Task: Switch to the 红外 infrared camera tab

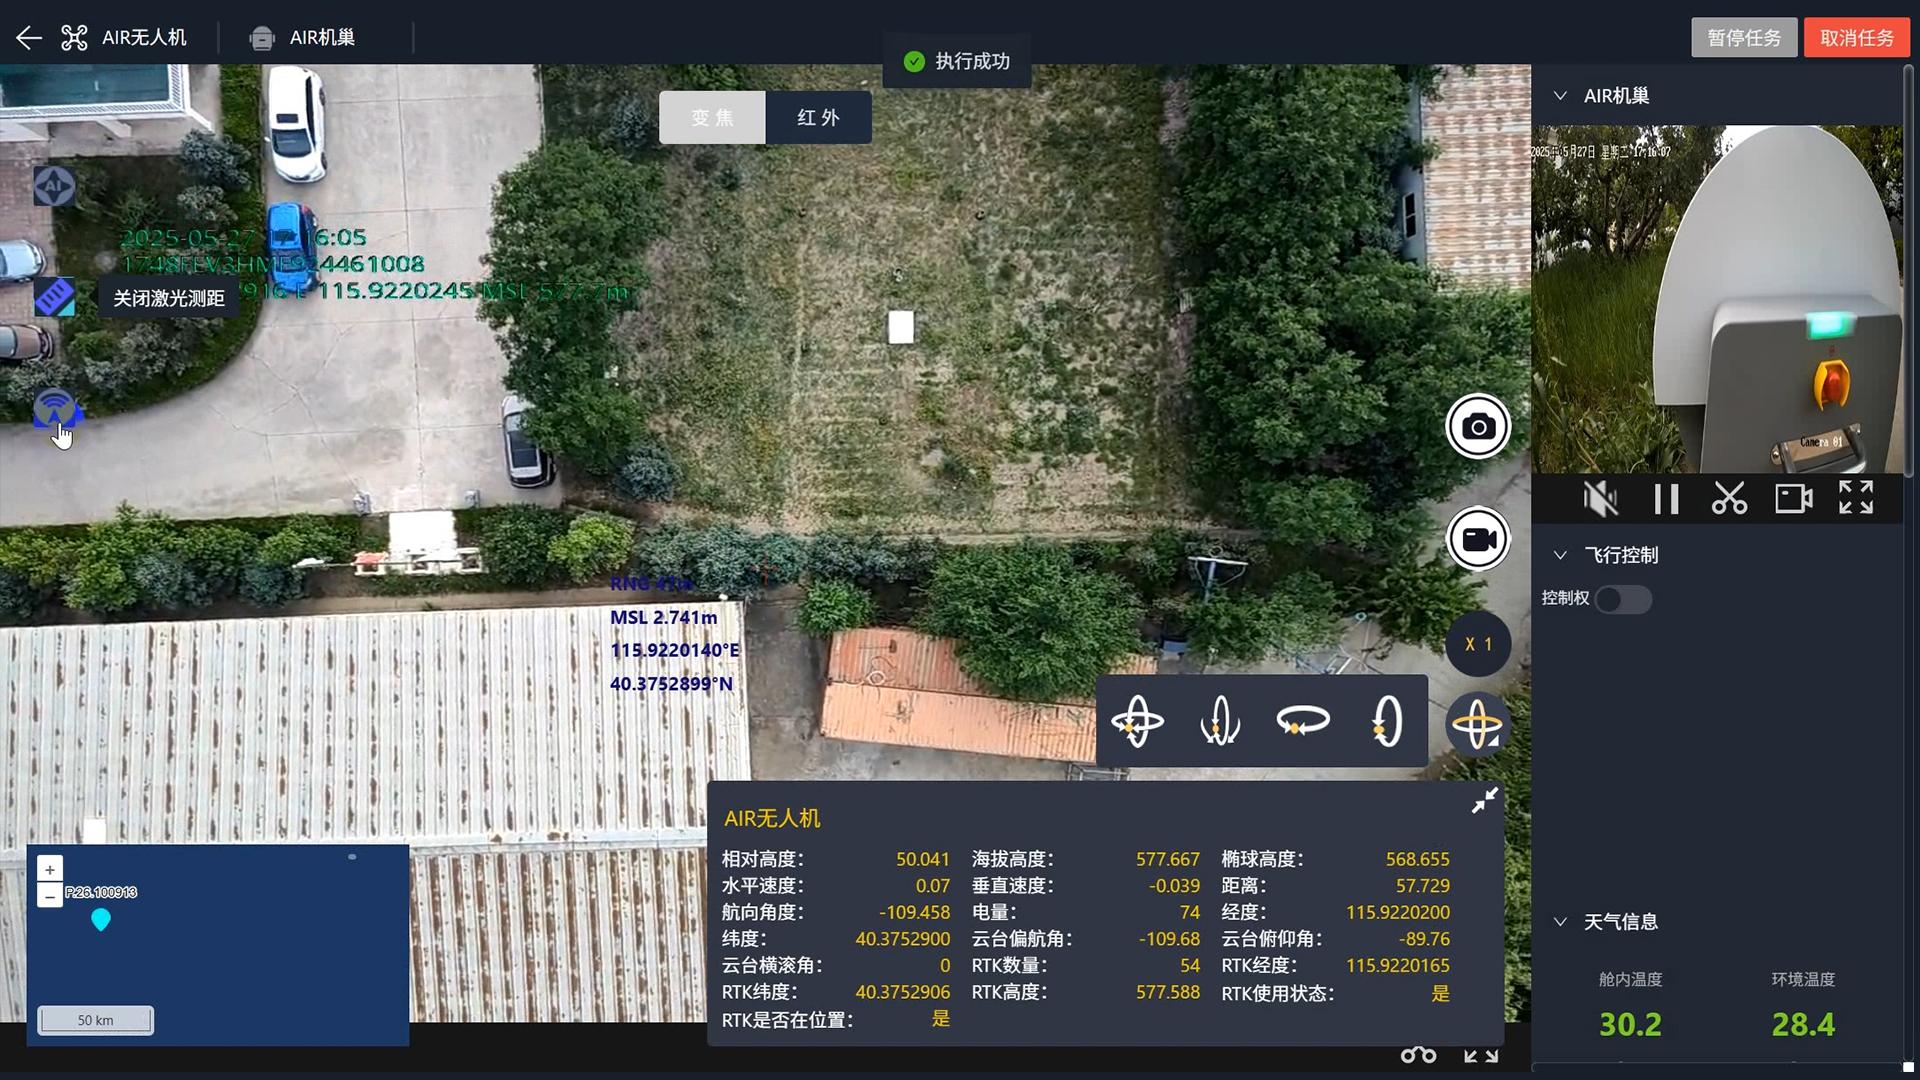Action: pos(818,118)
